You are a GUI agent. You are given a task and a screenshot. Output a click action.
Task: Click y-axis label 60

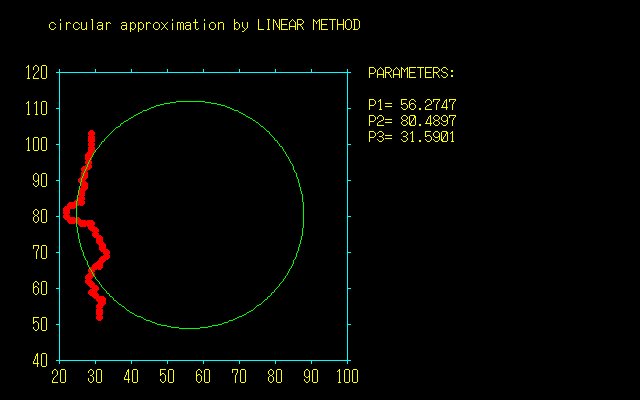click(40, 289)
